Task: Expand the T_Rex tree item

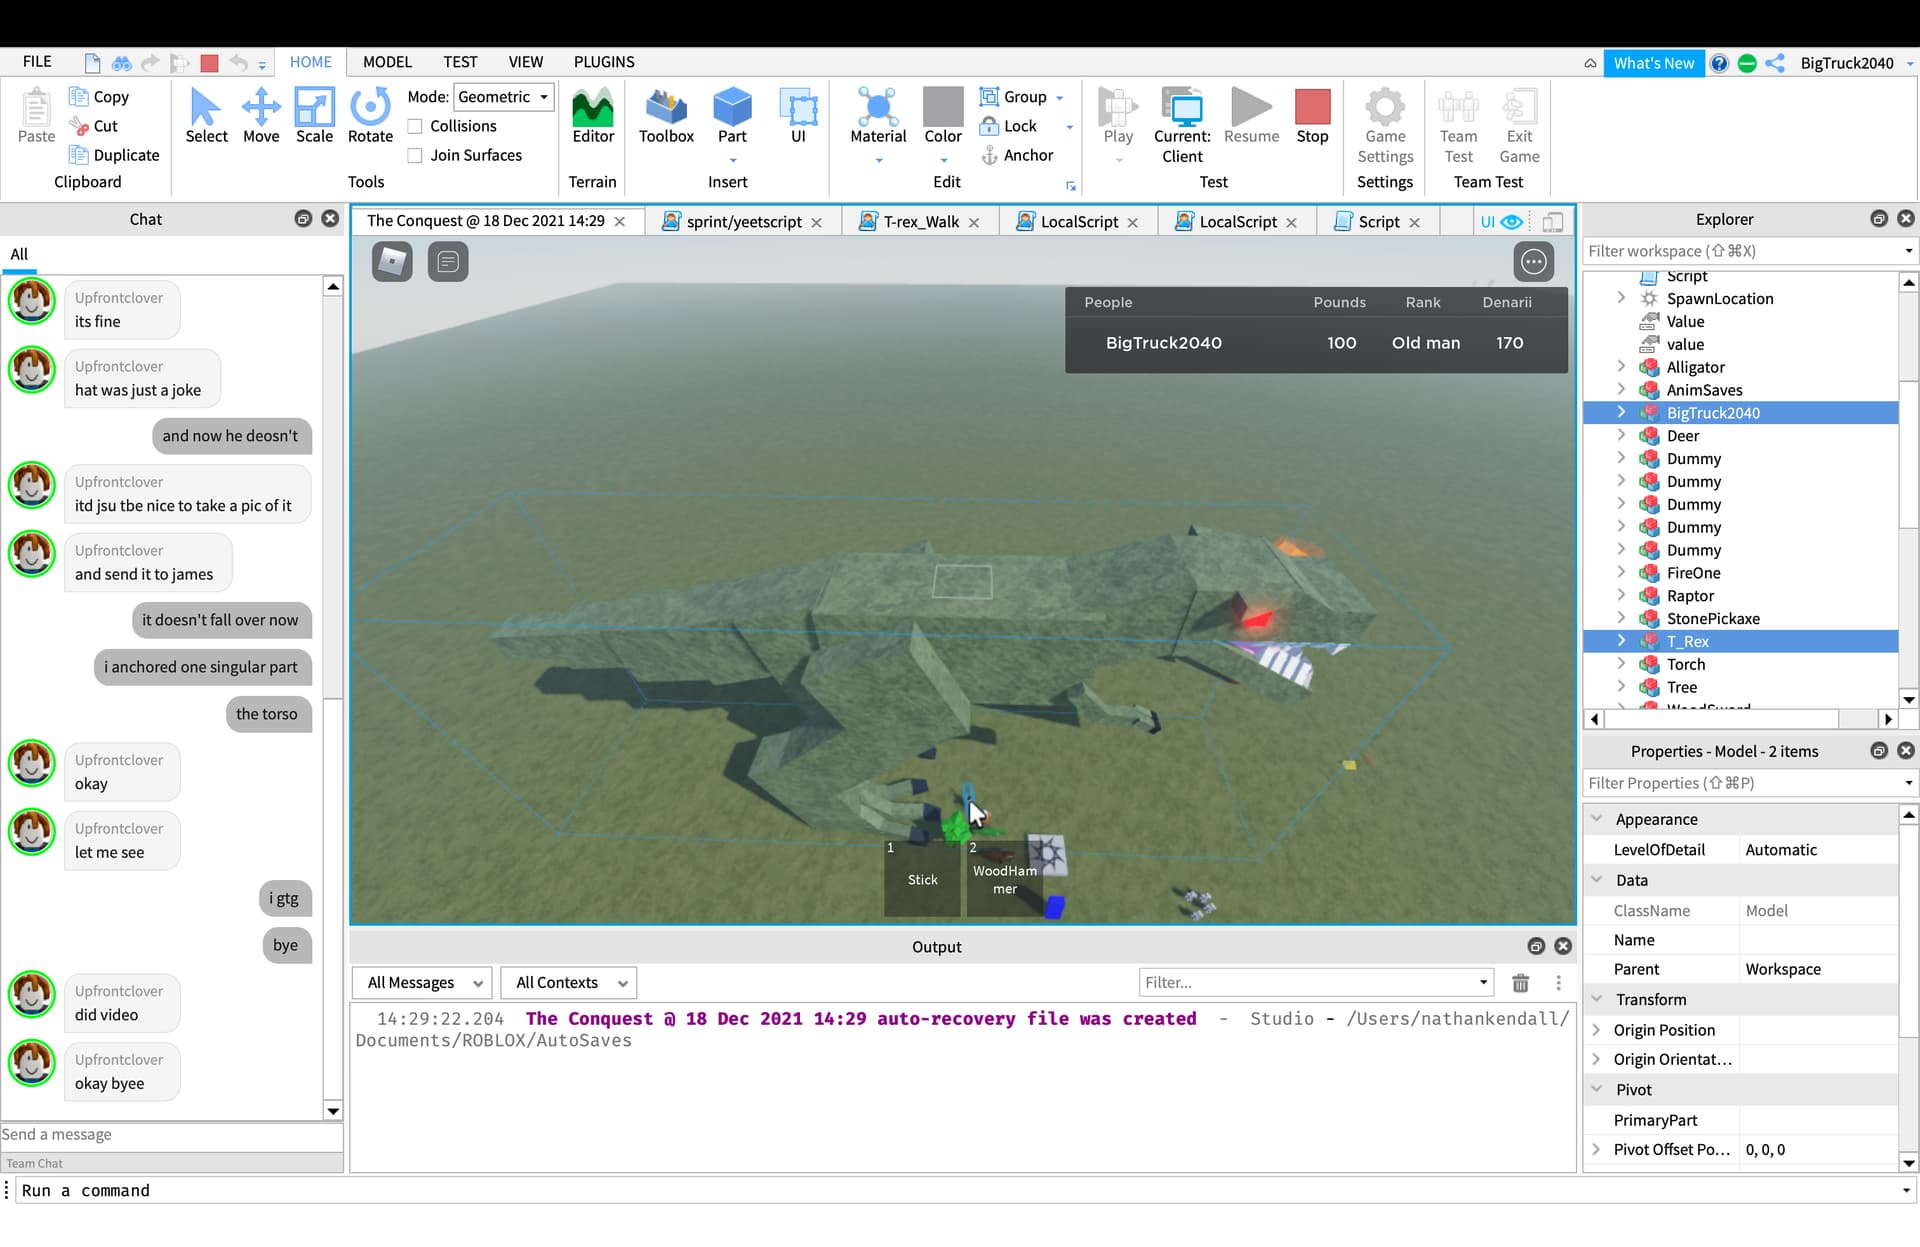Action: pos(1621,641)
